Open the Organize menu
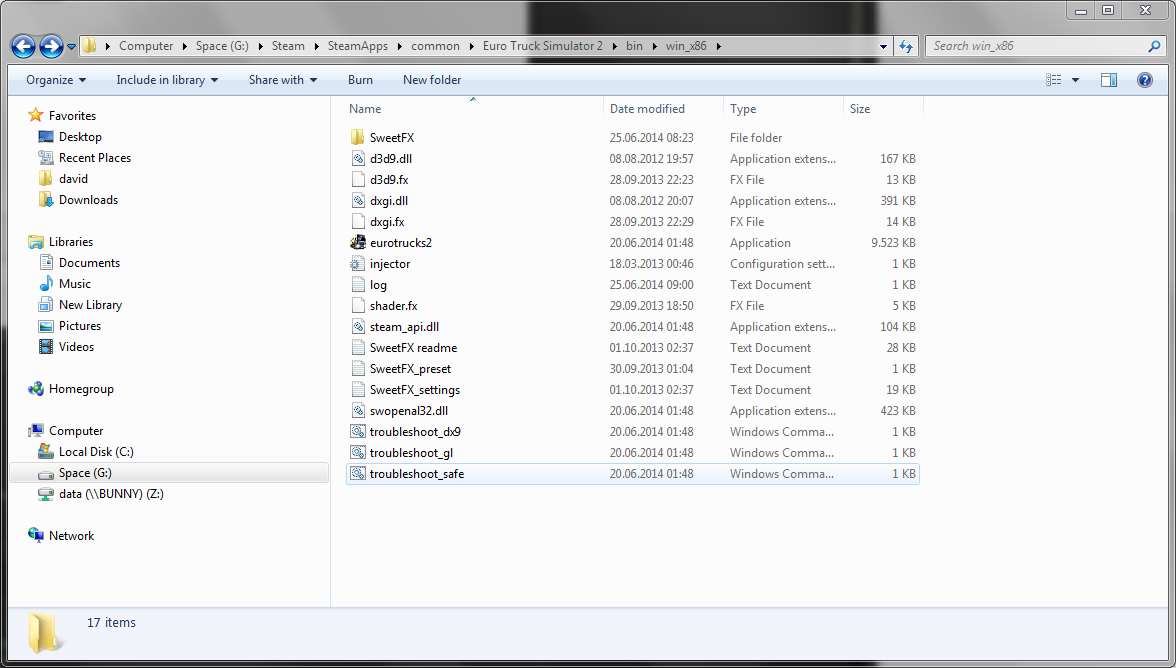 tap(56, 79)
